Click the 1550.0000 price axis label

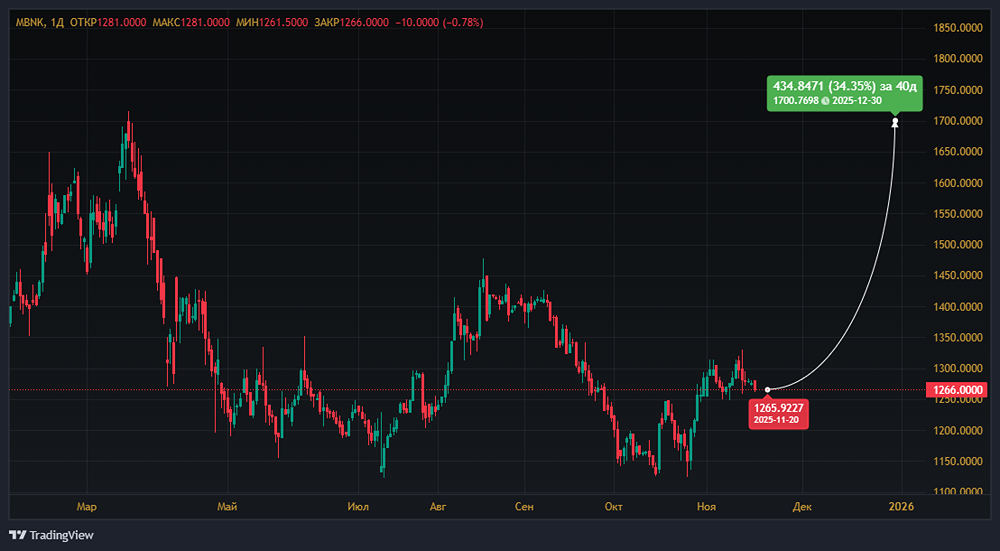(956, 214)
